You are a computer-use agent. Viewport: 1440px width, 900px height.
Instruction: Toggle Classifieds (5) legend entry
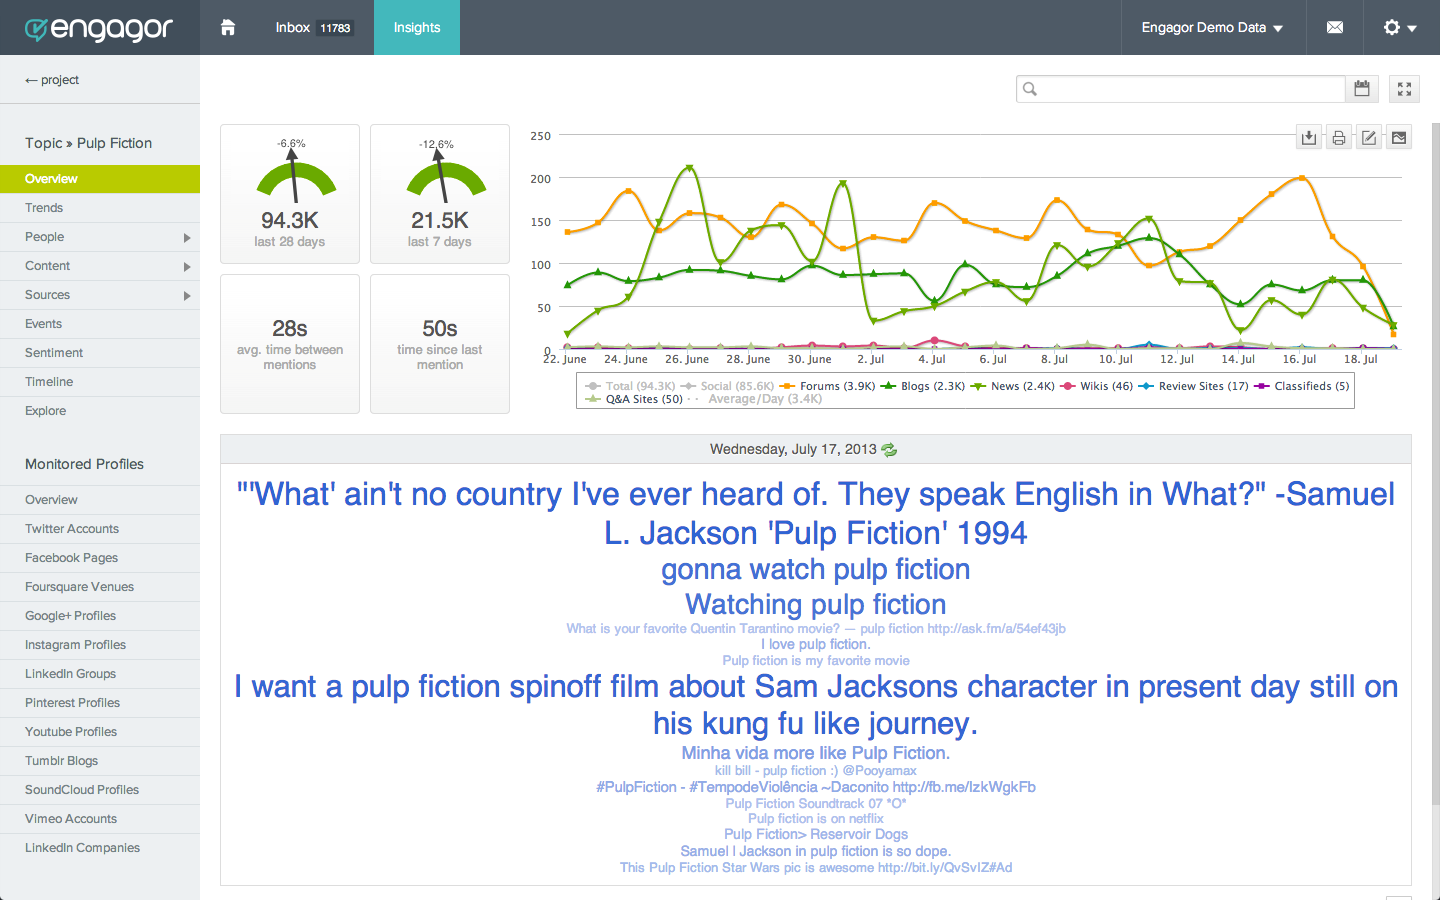1301,386
